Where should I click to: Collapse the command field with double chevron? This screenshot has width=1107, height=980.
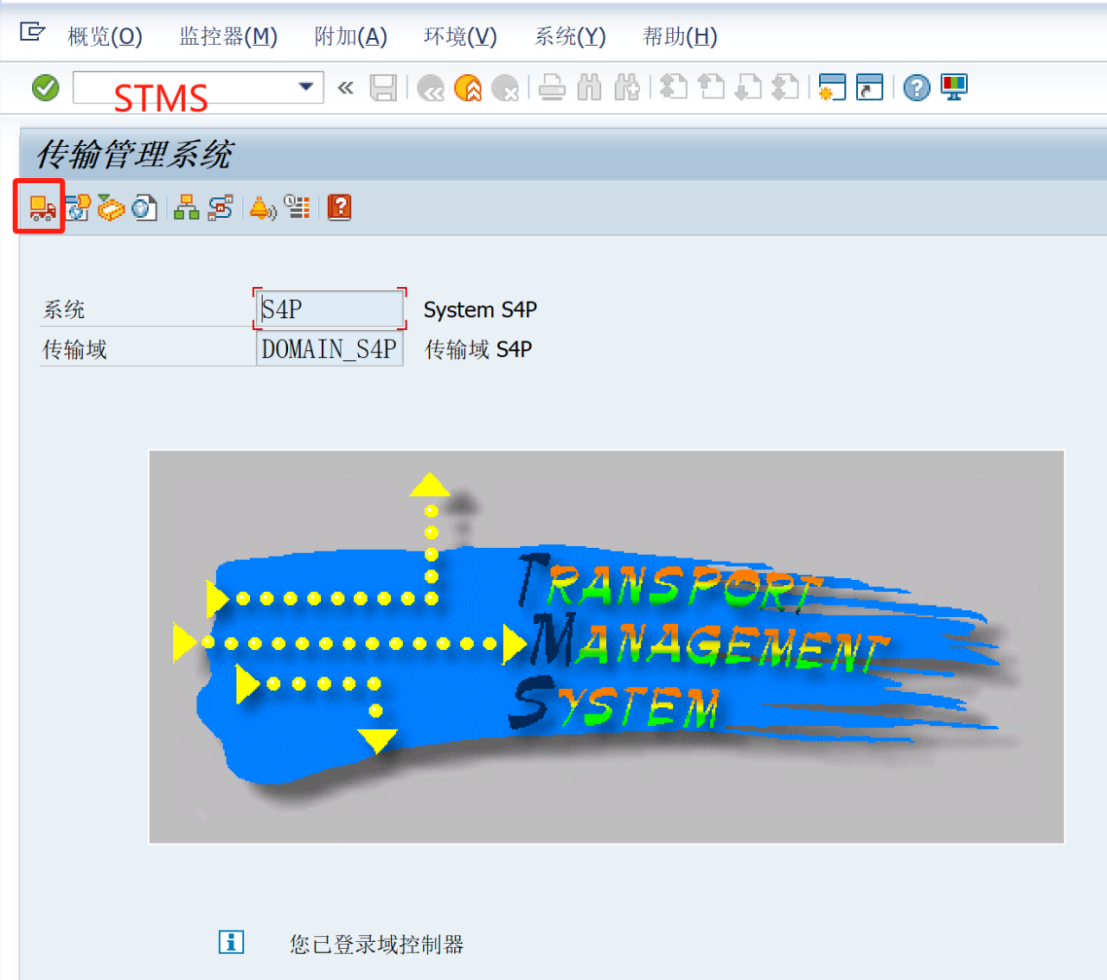[x=345, y=88]
